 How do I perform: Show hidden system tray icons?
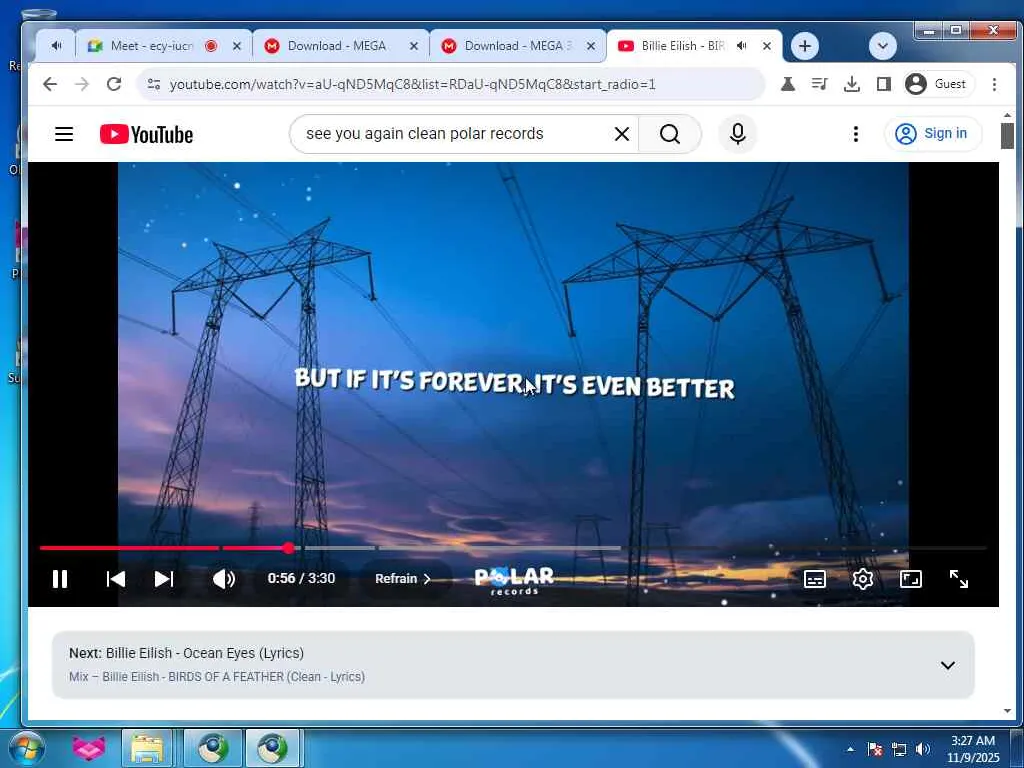coord(850,750)
